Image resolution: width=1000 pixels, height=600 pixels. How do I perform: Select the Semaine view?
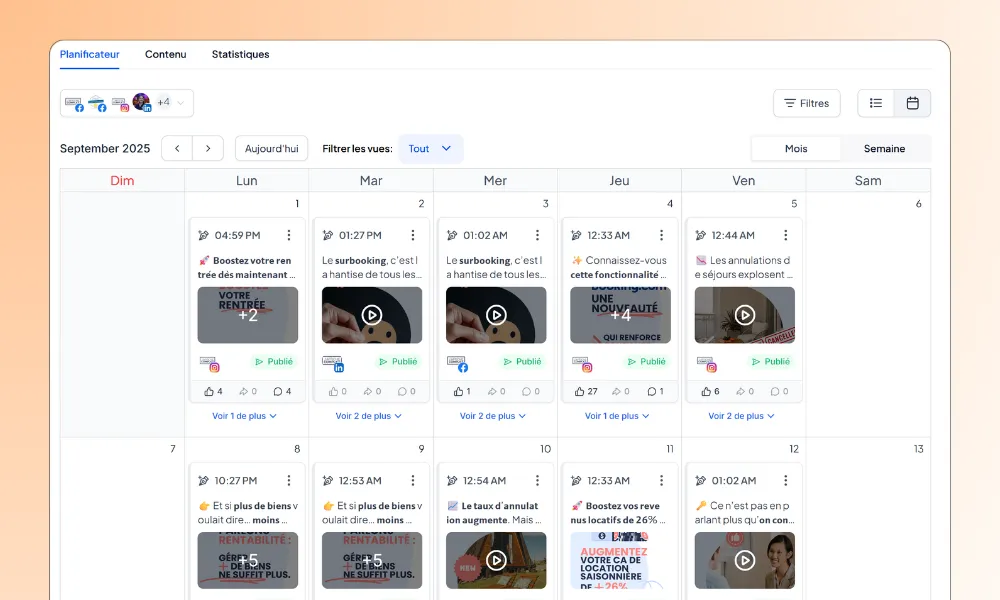pos(885,149)
